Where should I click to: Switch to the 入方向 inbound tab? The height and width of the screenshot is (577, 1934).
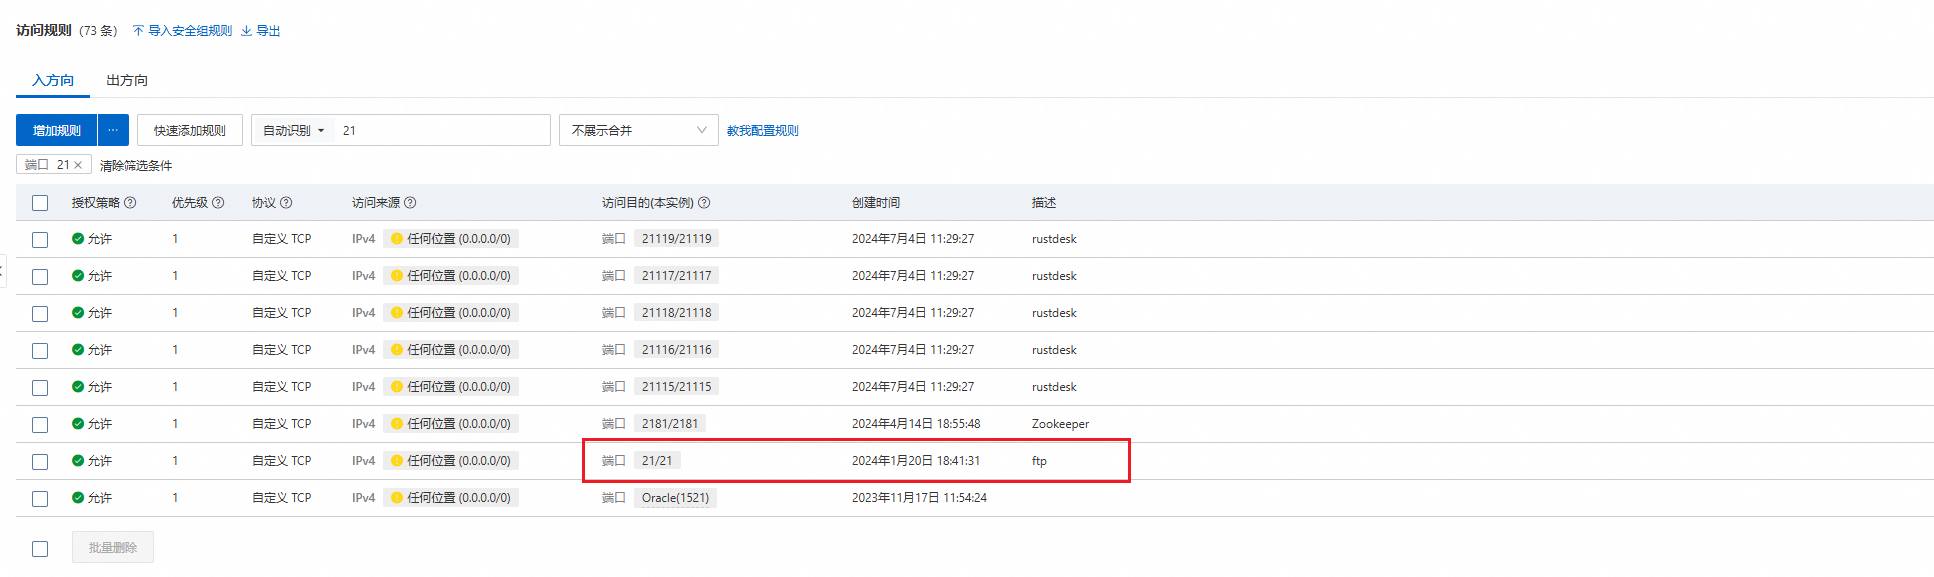tap(53, 80)
